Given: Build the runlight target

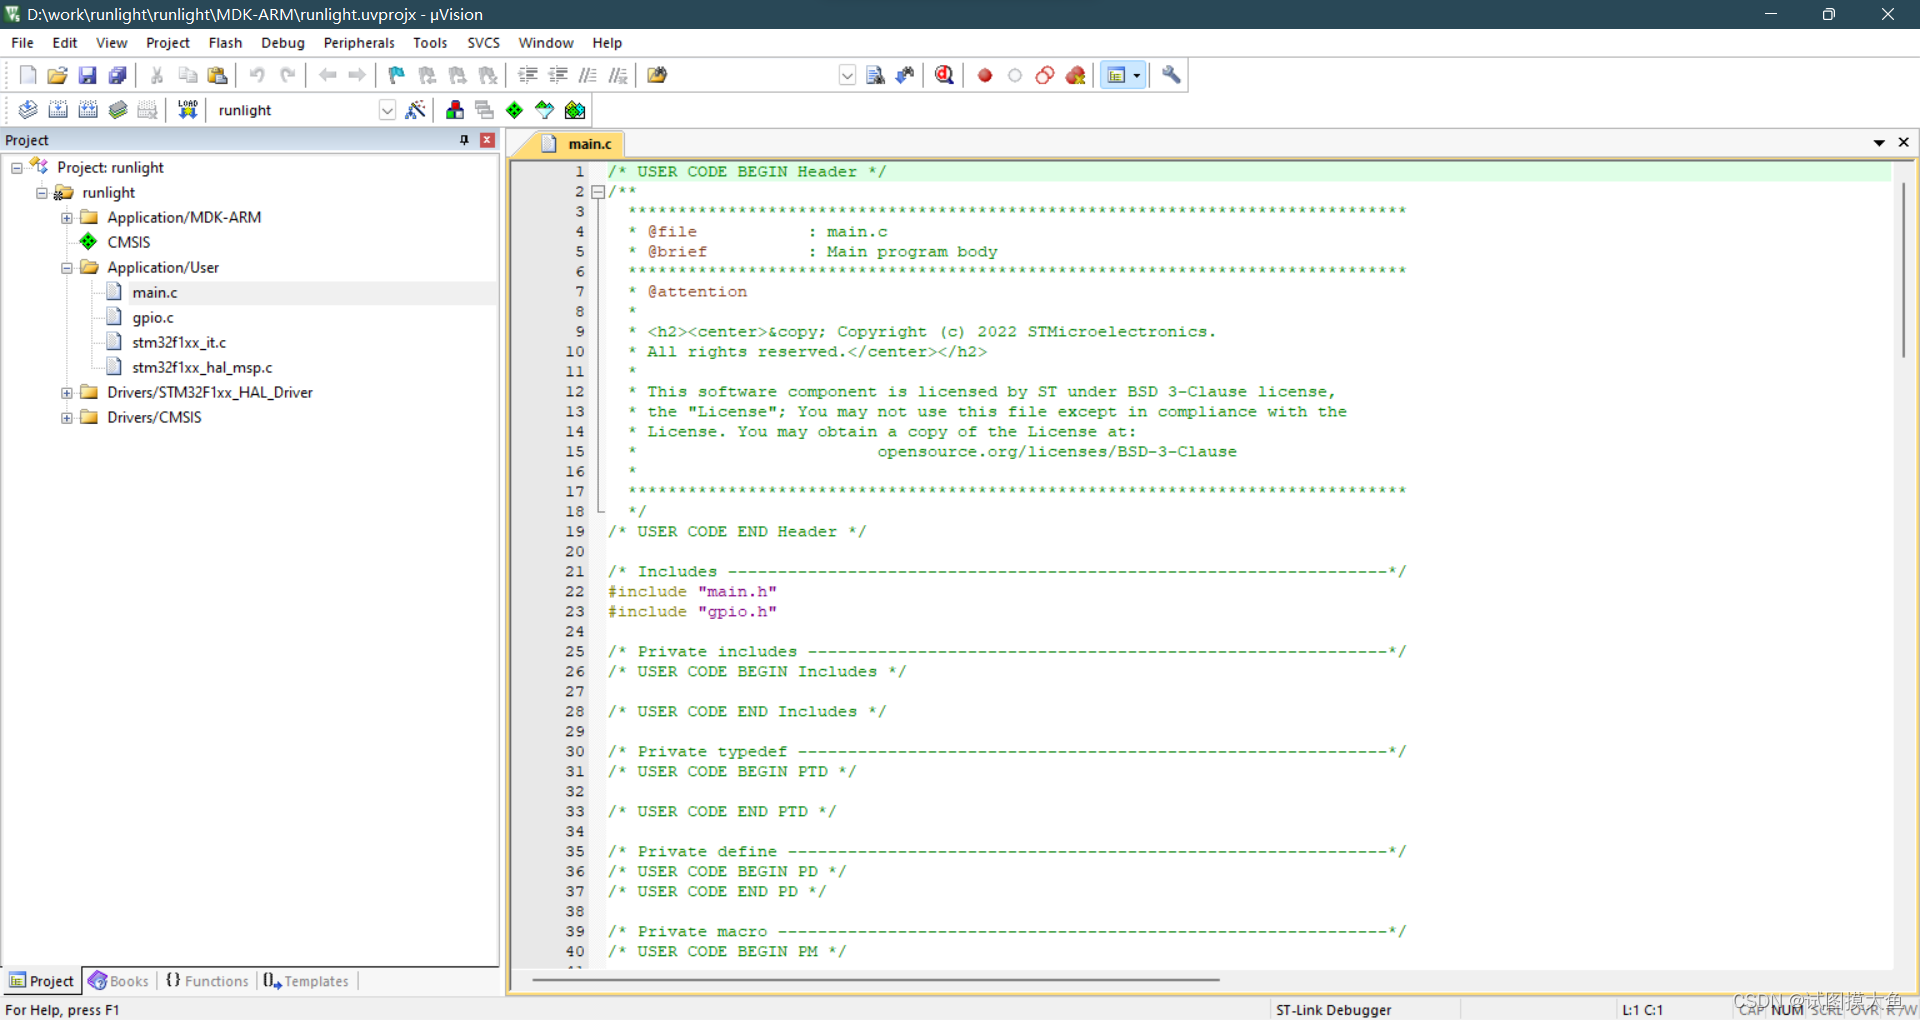Looking at the screenshot, I should tap(57, 110).
